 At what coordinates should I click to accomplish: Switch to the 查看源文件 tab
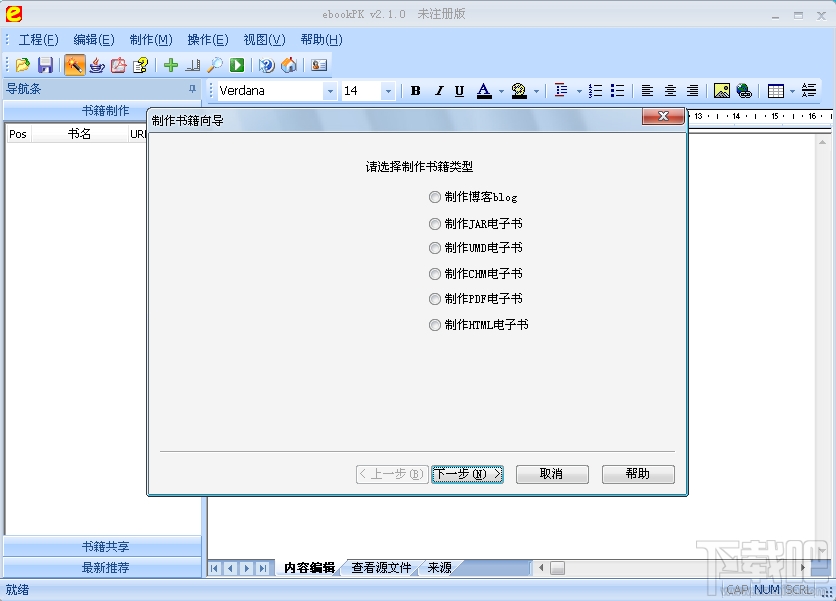coord(383,566)
